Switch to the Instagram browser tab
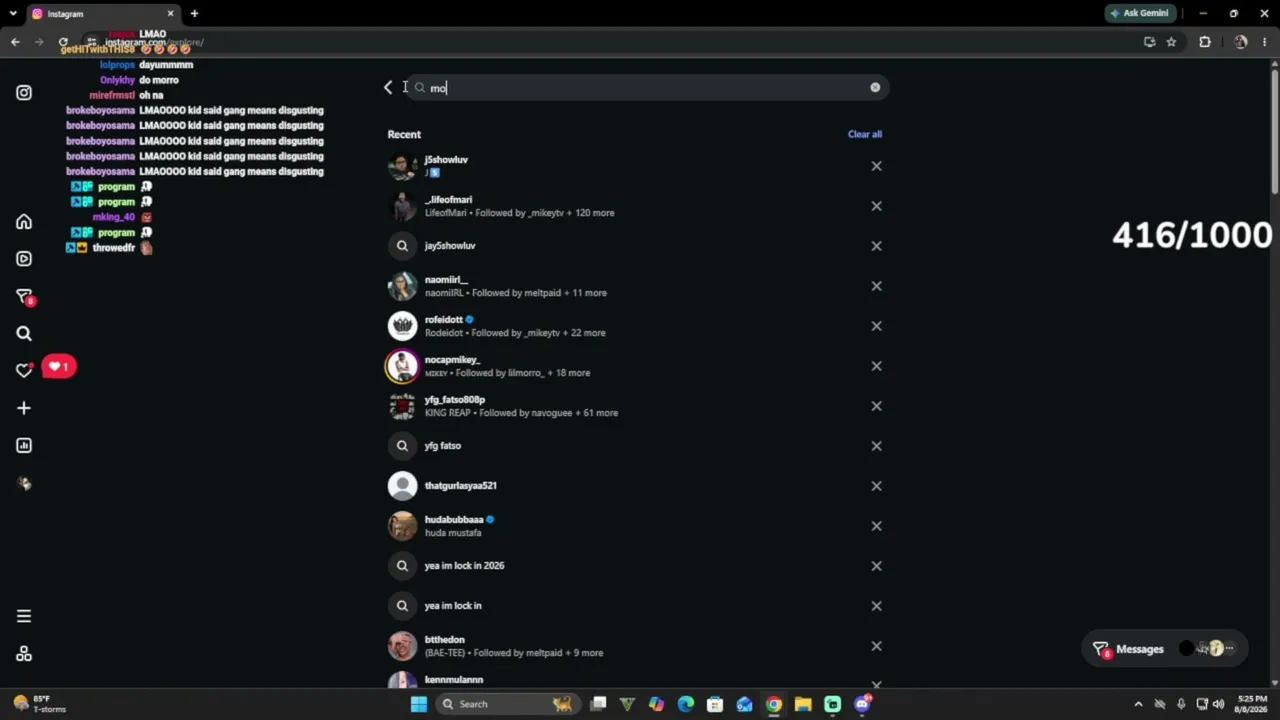The image size is (1280, 720). pyautogui.click(x=103, y=14)
